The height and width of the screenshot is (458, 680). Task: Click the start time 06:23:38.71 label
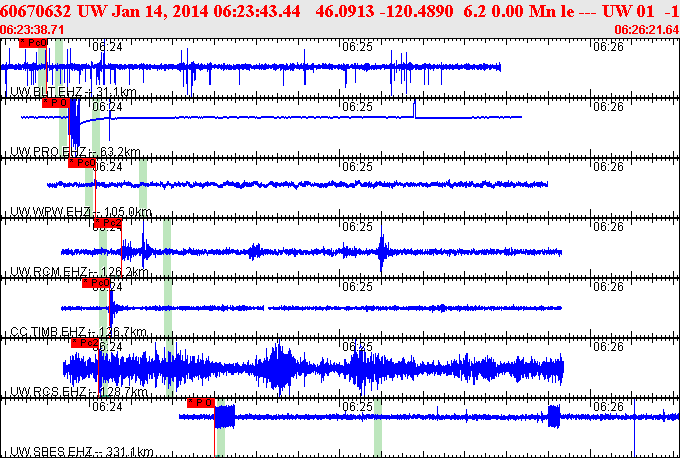point(33,30)
